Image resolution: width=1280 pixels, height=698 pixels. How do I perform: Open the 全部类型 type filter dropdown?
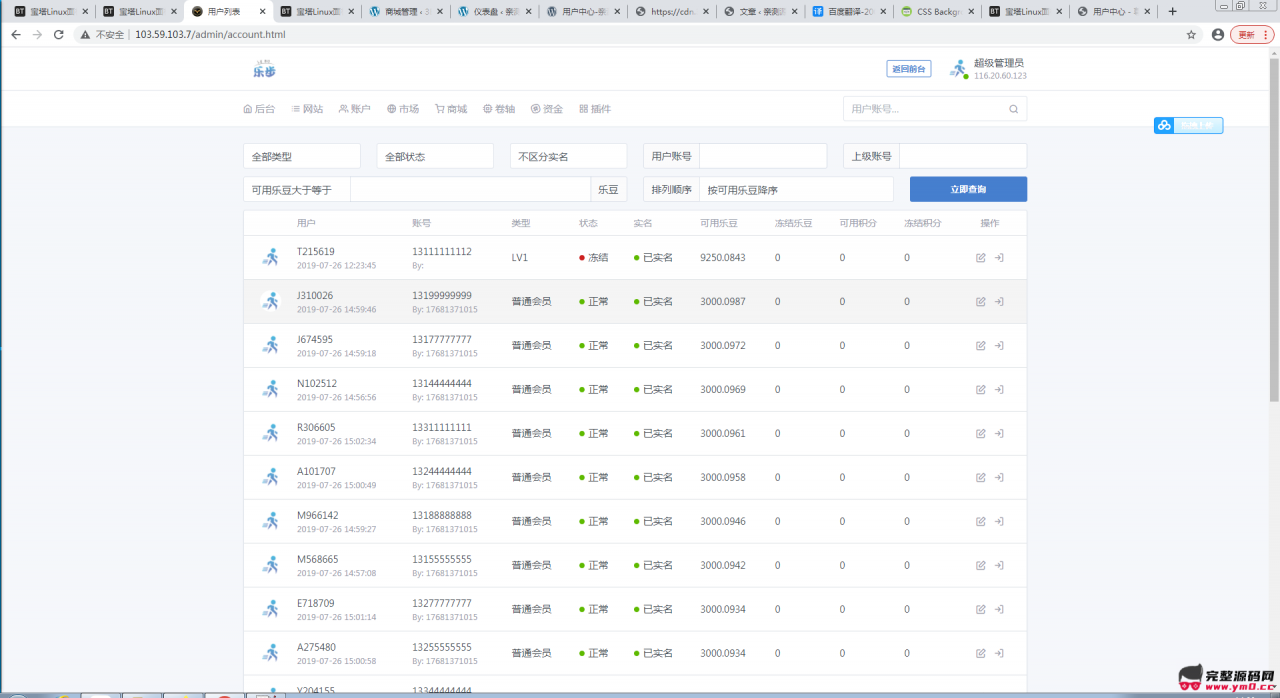click(302, 157)
